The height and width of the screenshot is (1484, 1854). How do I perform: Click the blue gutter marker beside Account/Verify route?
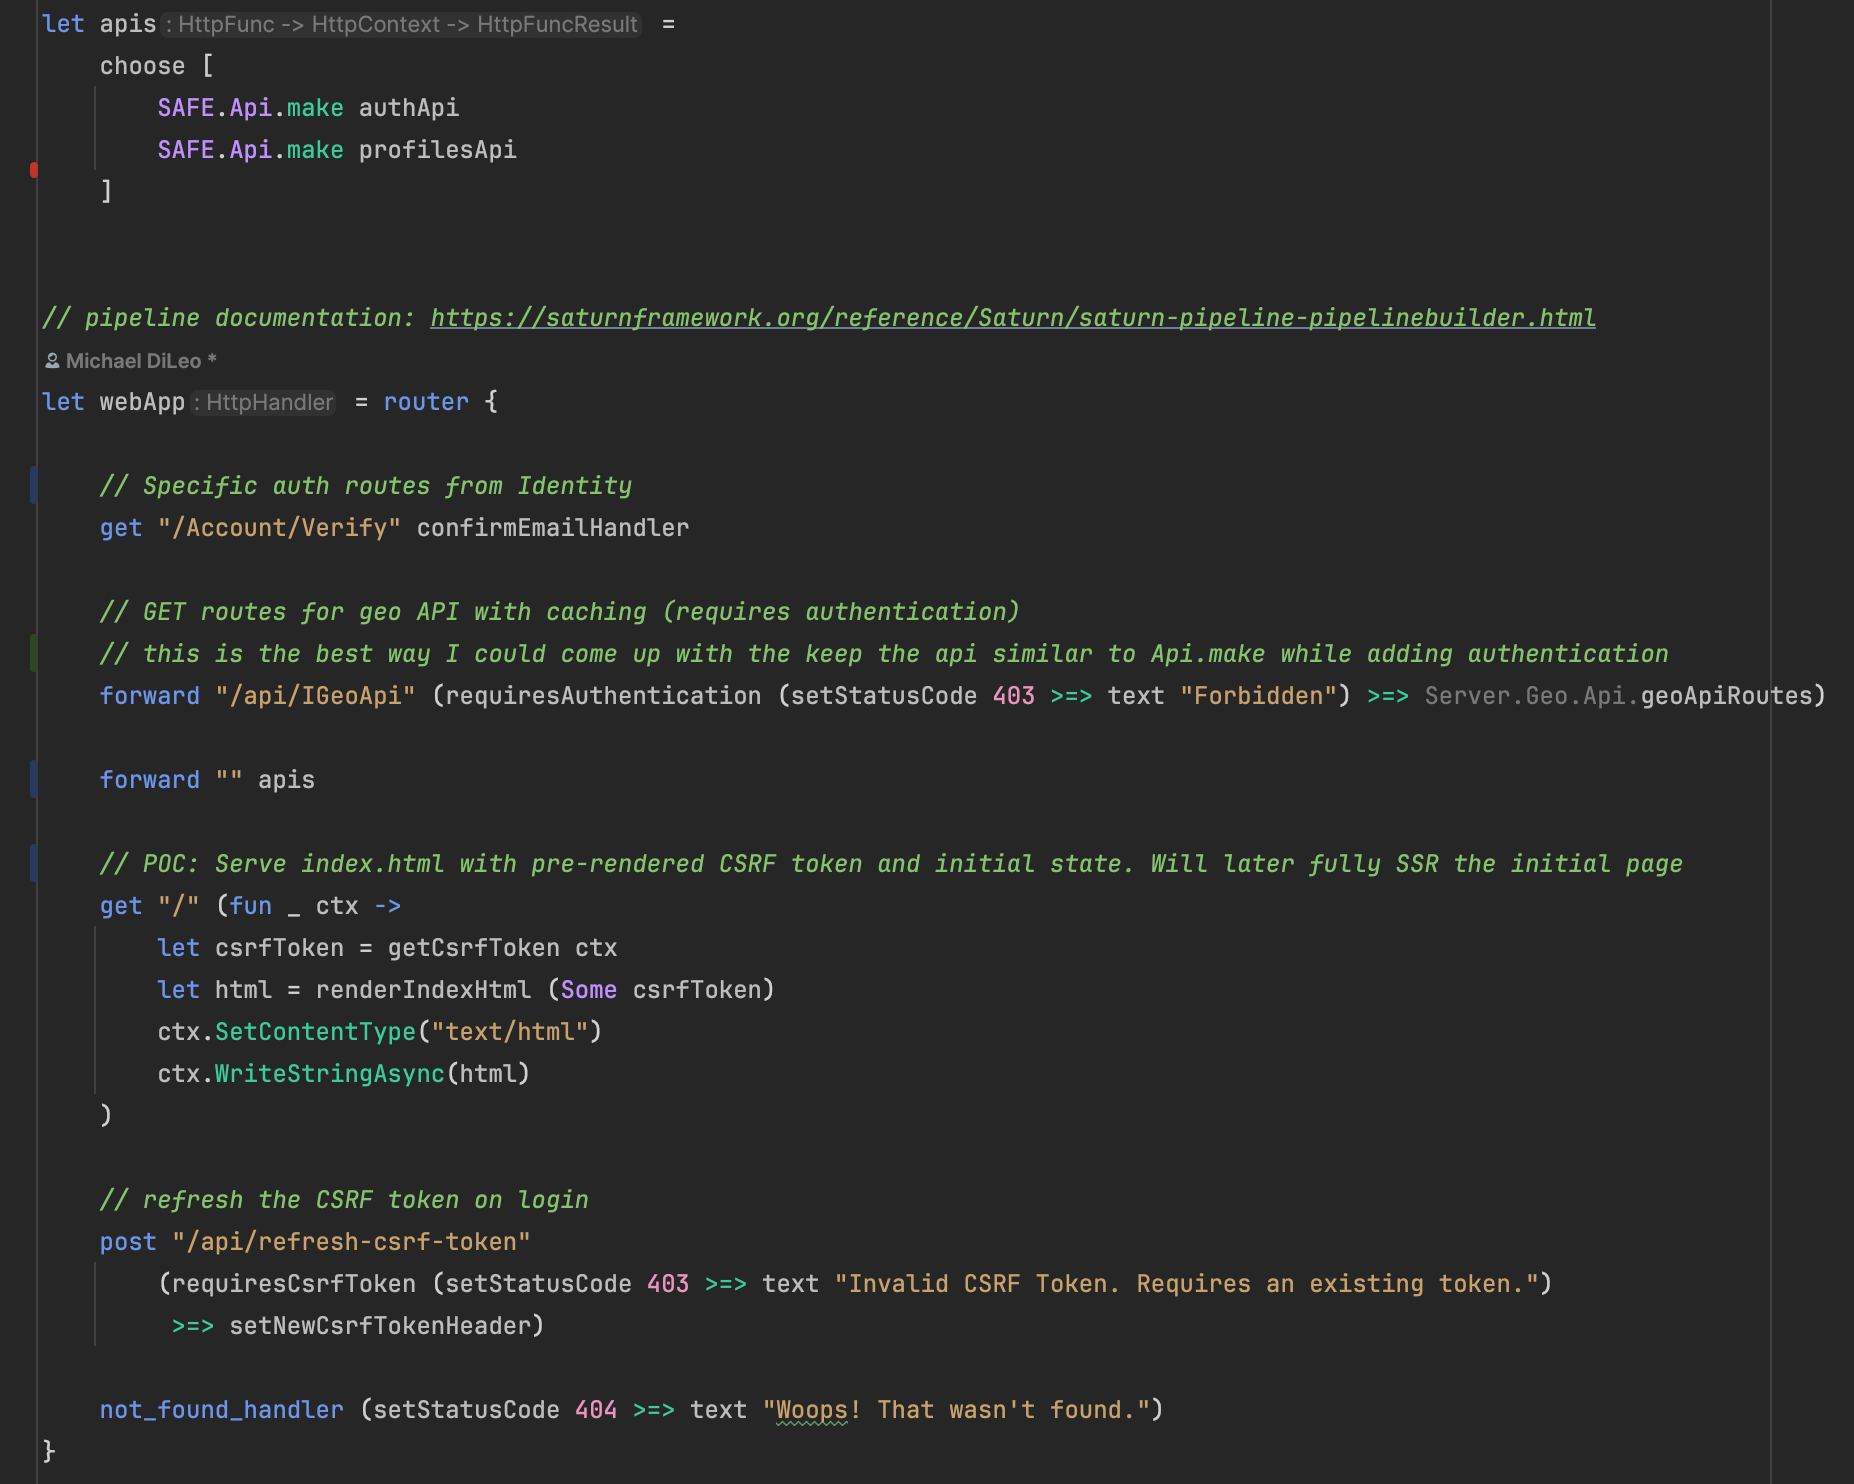36,485
